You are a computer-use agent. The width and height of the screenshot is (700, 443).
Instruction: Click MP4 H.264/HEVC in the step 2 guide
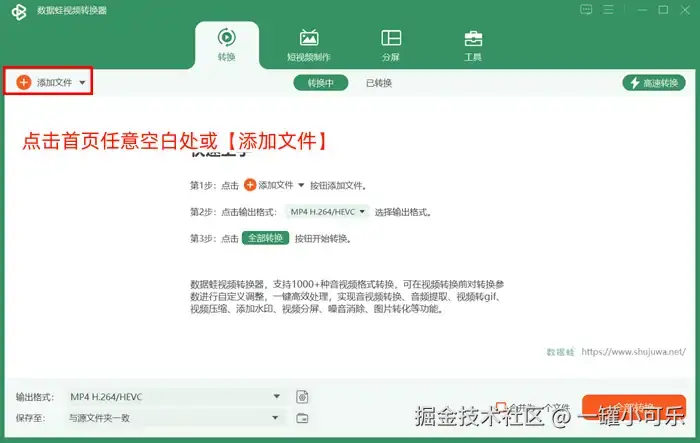327,212
